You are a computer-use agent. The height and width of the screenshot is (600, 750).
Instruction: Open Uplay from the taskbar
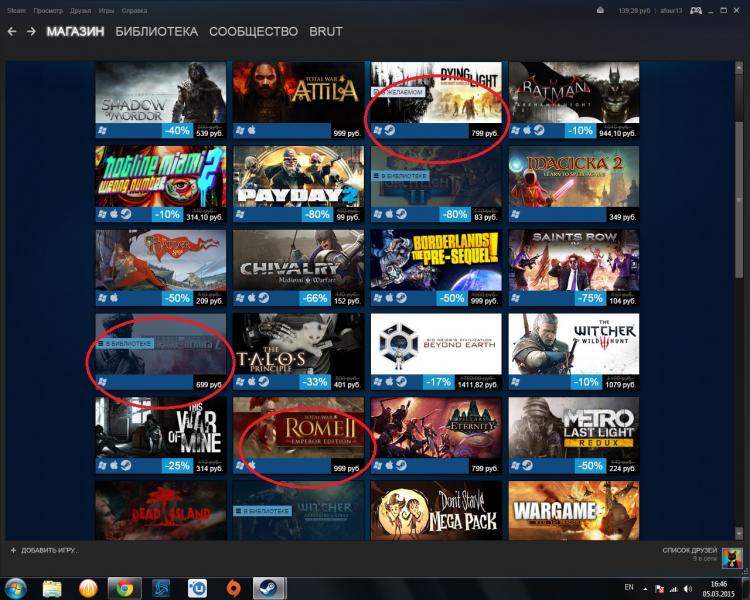point(197,588)
